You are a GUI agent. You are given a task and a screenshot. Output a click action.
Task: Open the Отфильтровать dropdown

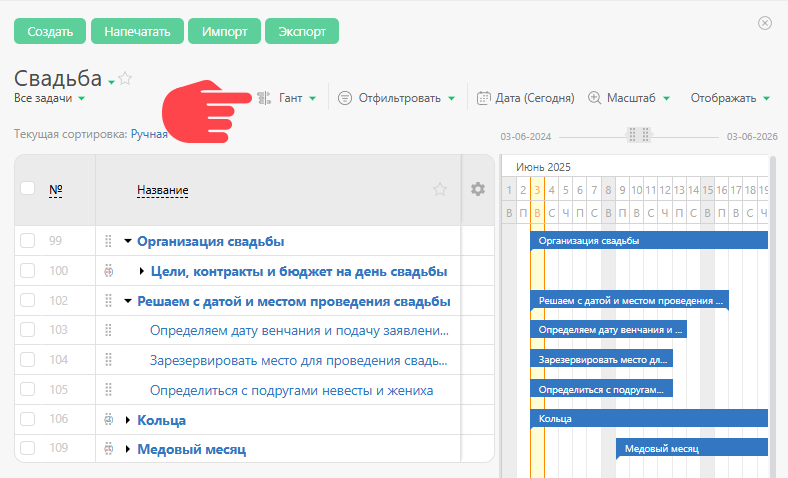(x=407, y=98)
